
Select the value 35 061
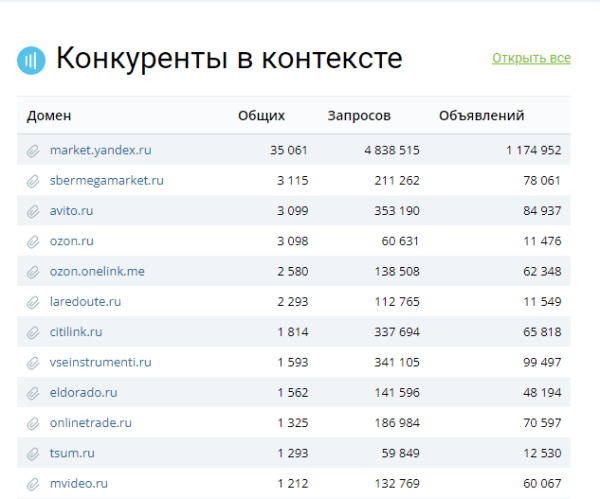(x=289, y=150)
